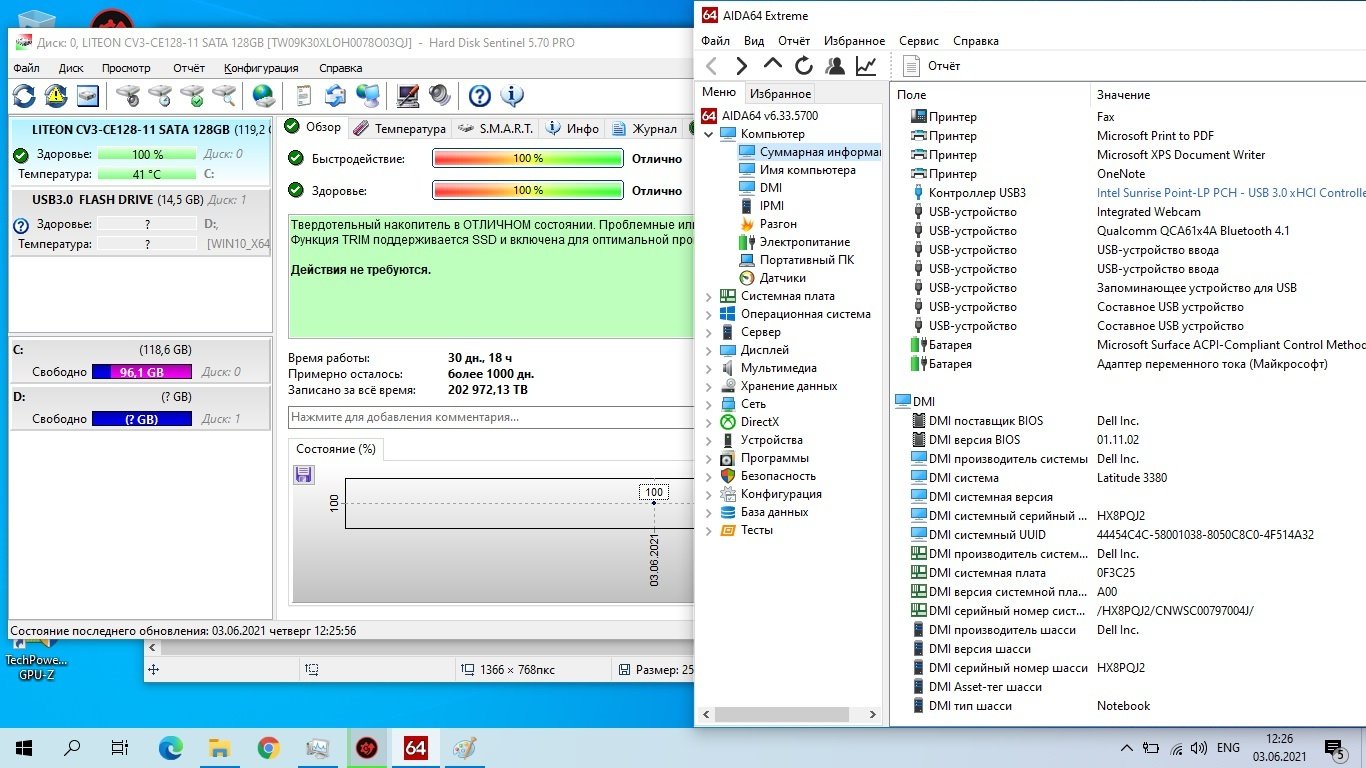Click the AIDA64 chart graph icon
This screenshot has height=768, width=1366.
point(866,66)
